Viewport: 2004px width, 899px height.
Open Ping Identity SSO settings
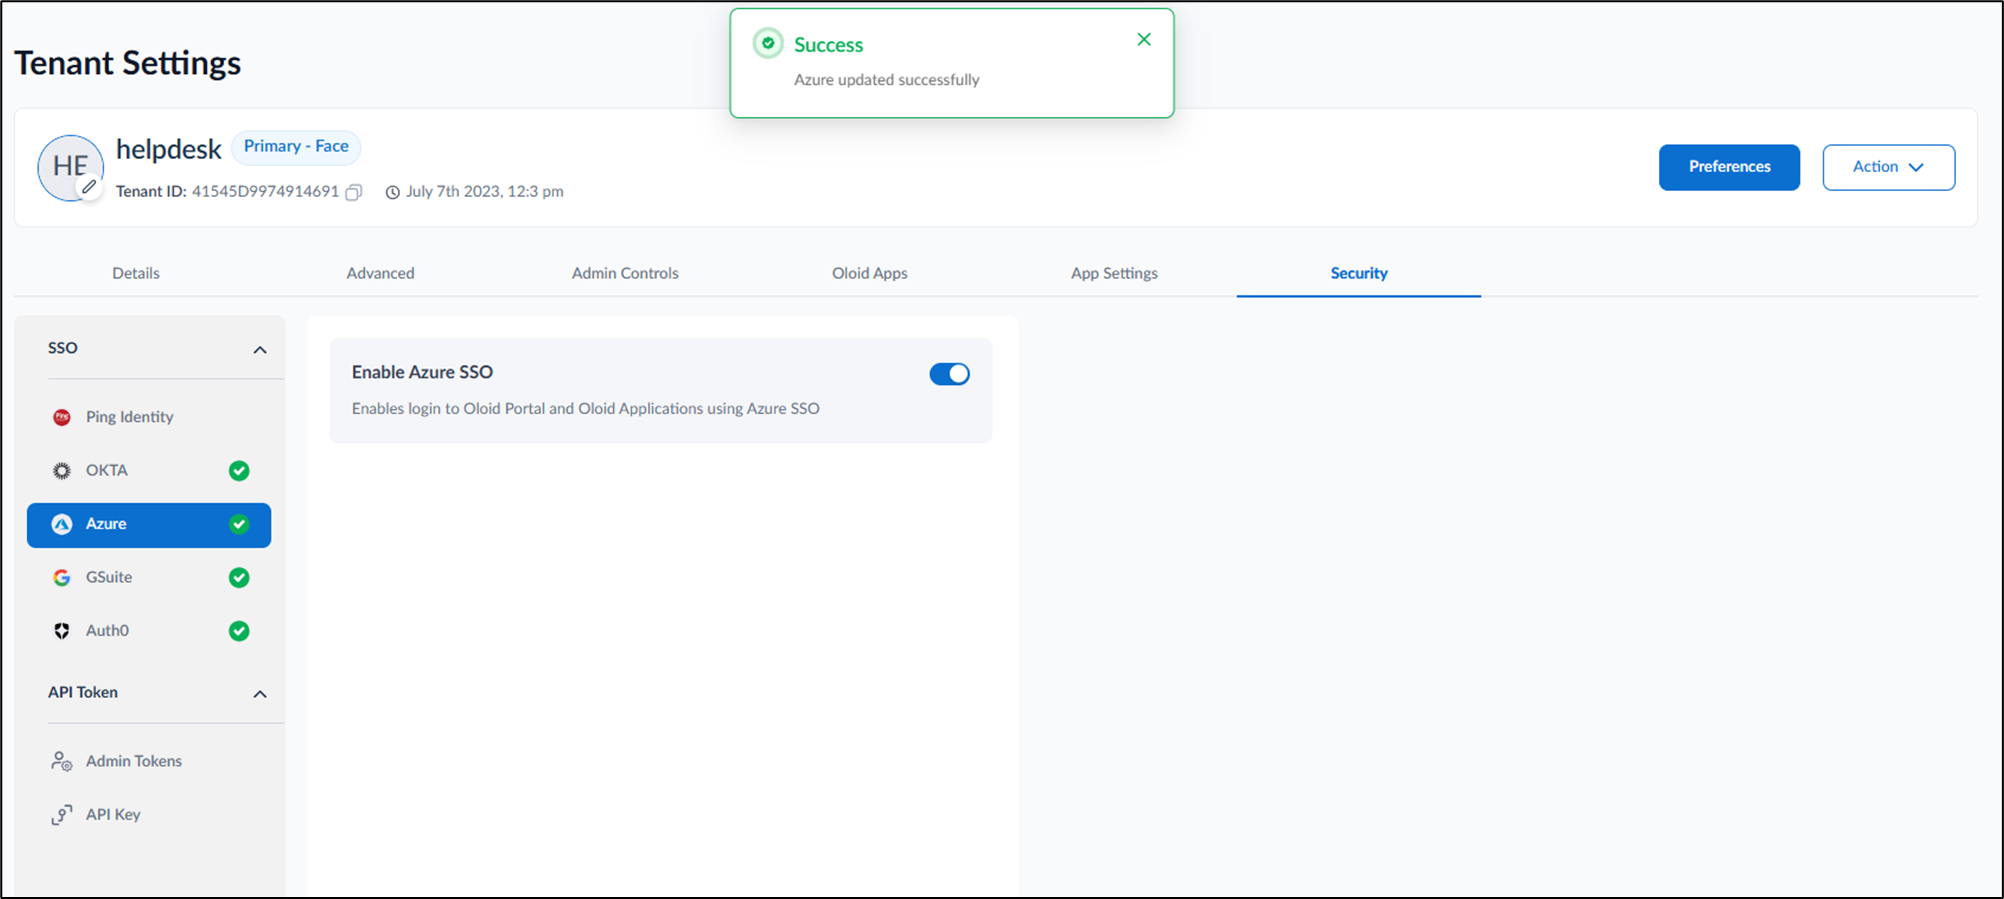(x=149, y=417)
